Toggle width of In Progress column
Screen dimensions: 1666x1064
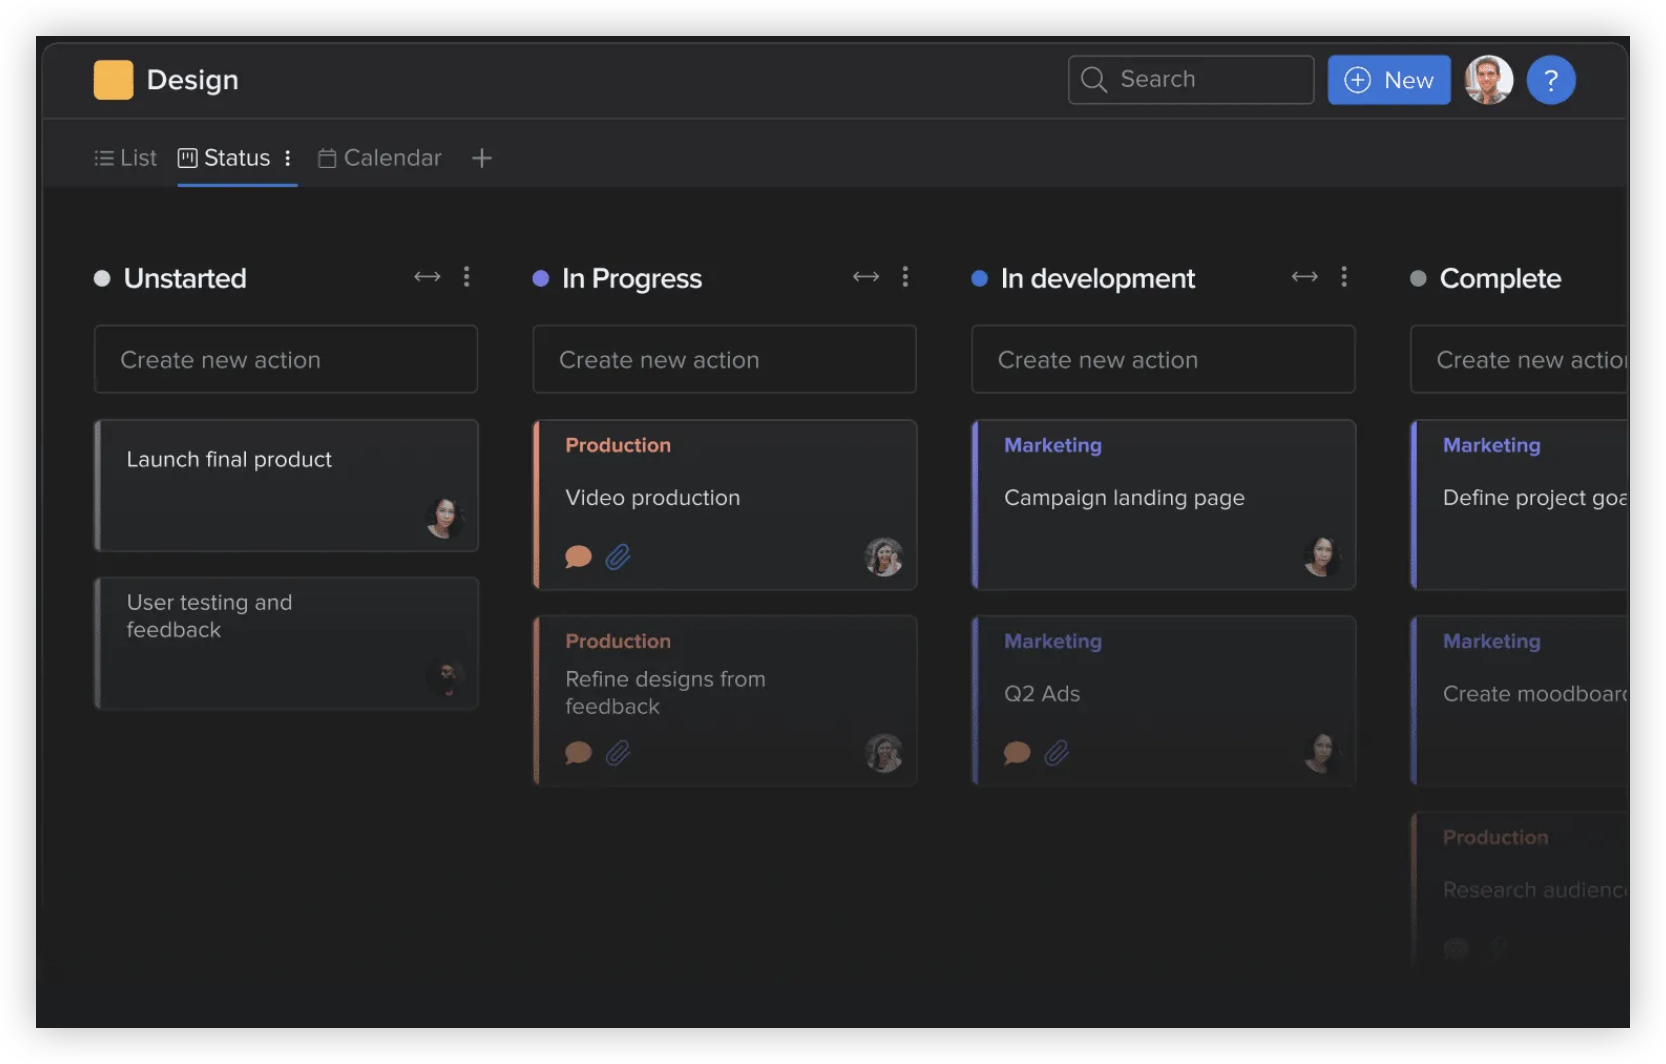point(866,277)
